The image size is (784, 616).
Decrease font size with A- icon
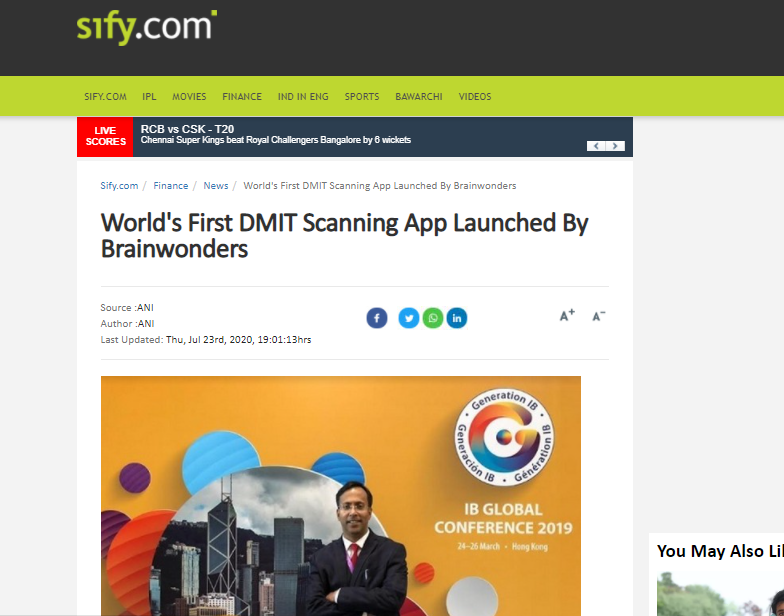pyautogui.click(x=598, y=316)
